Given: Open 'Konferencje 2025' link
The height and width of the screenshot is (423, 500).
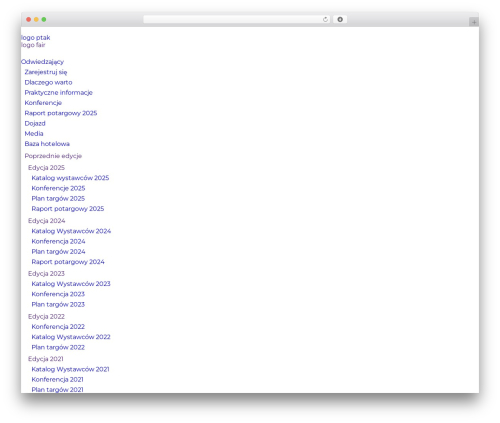Looking at the screenshot, I should pyautogui.click(x=58, y=188).
